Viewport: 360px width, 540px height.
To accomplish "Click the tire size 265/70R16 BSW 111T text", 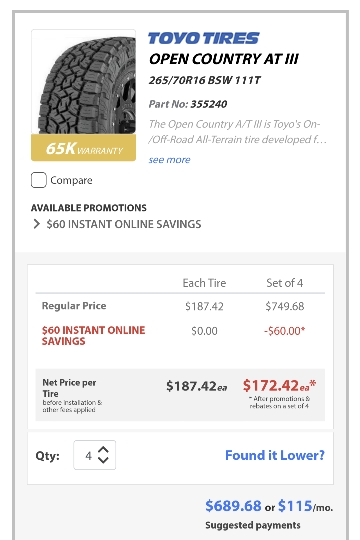I will point(205,81).
